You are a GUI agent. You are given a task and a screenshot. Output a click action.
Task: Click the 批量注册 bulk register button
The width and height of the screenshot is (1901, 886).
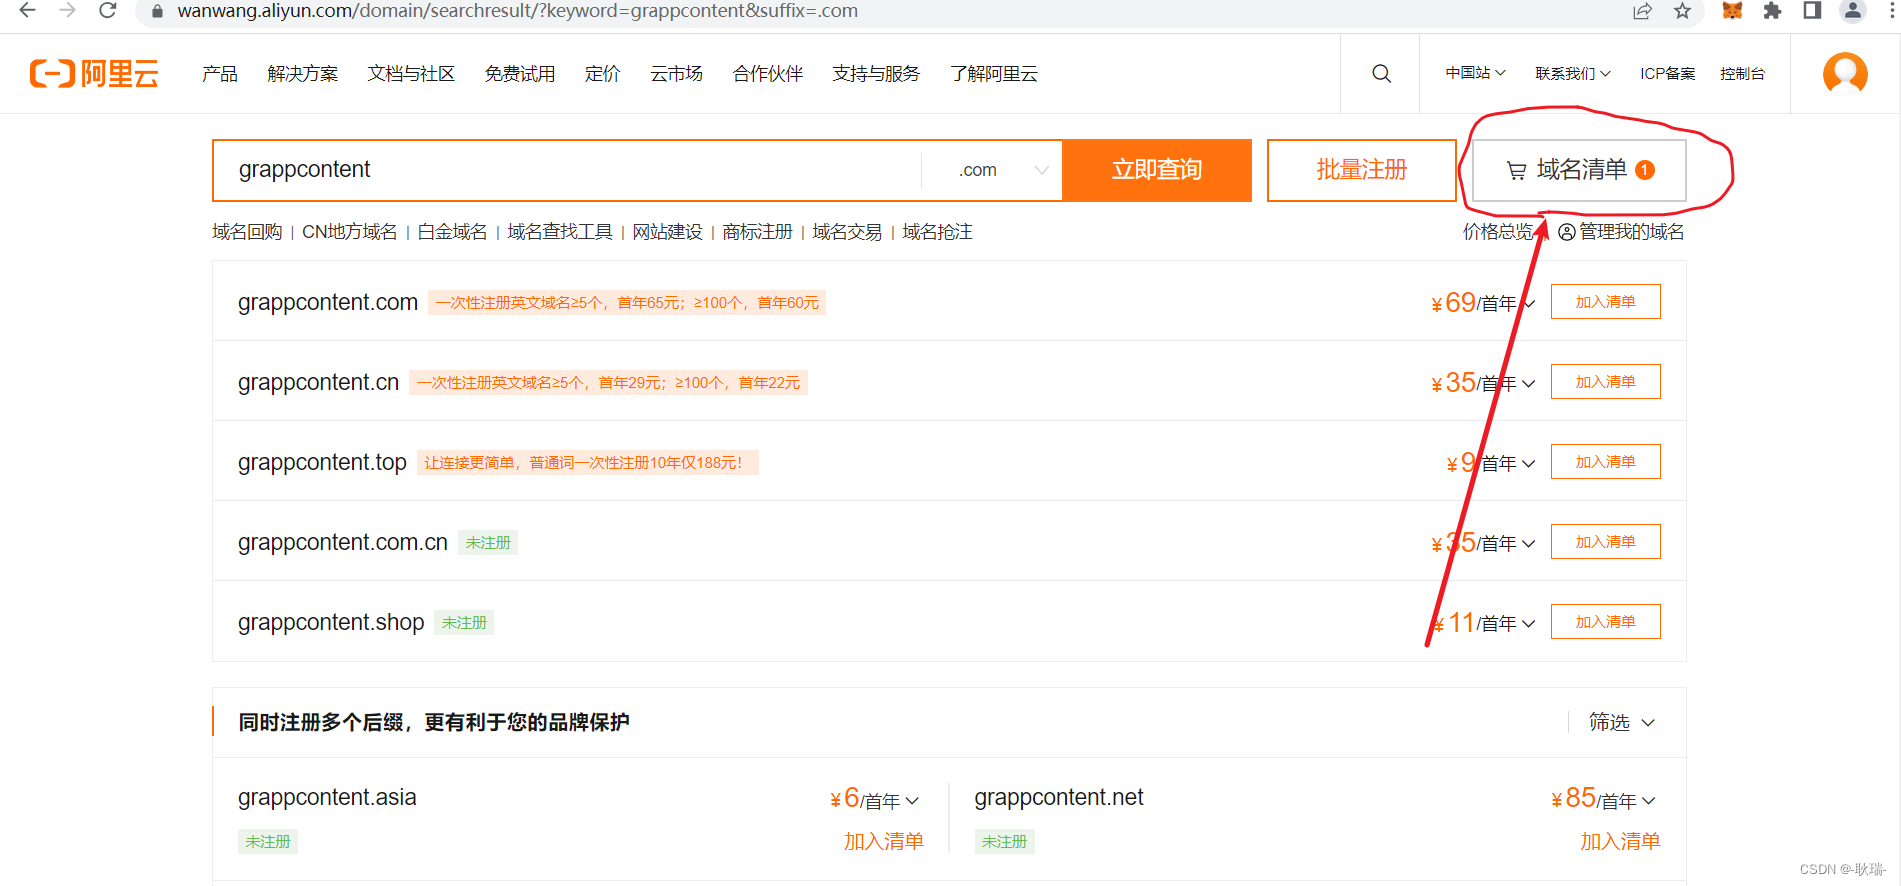1361,170
